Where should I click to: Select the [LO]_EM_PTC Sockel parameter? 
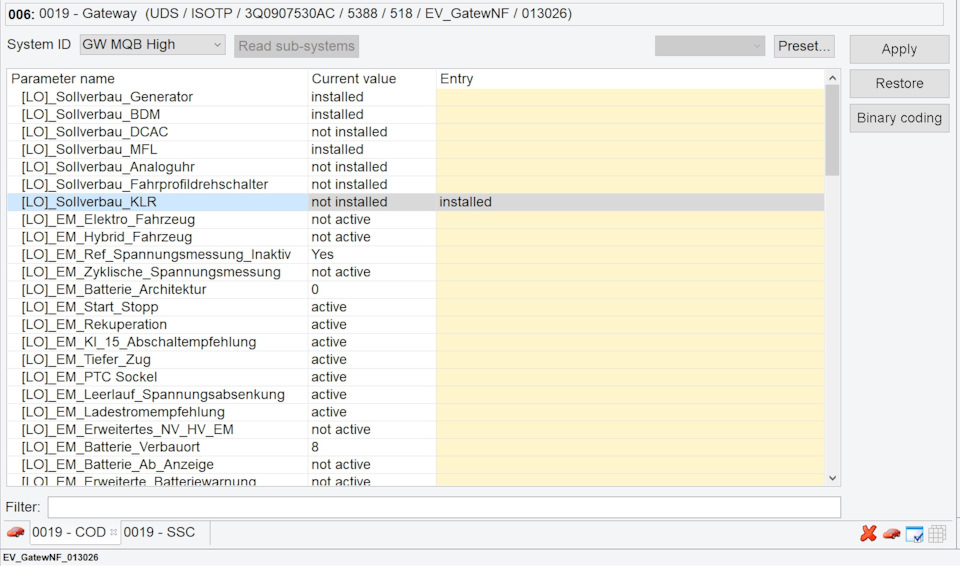[89, 377]
